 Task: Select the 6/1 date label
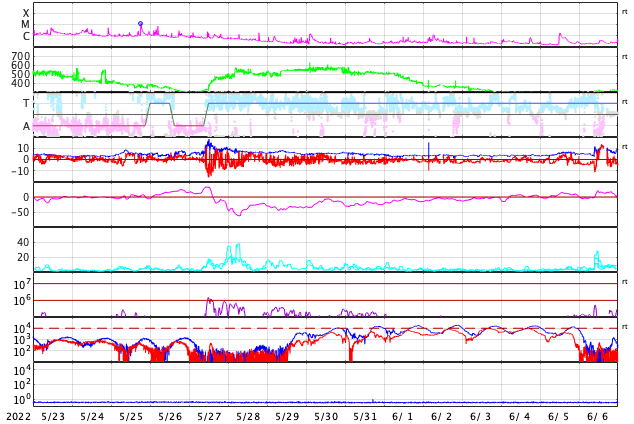(403, 416)
